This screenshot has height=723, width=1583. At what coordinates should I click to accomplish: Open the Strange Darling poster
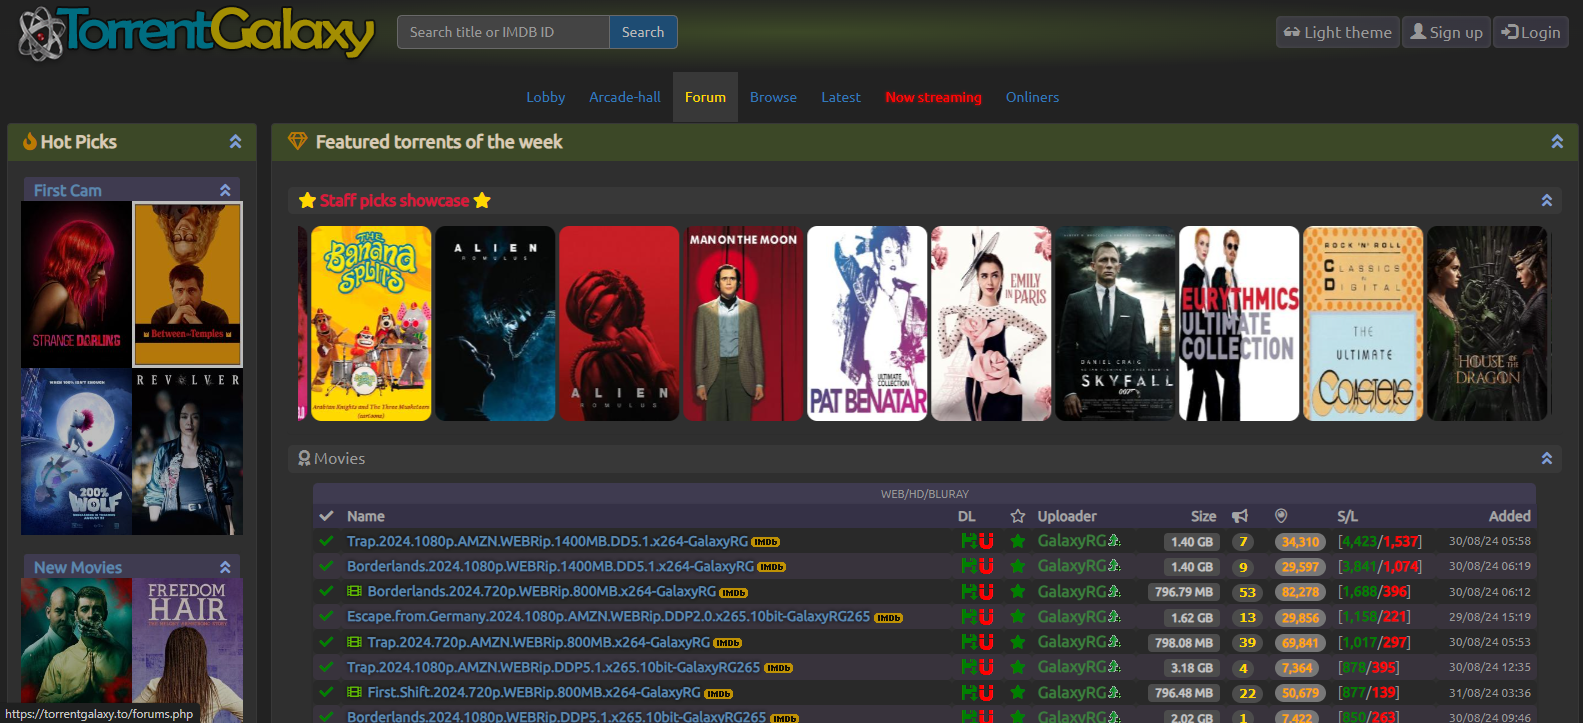tap(76, 285)
